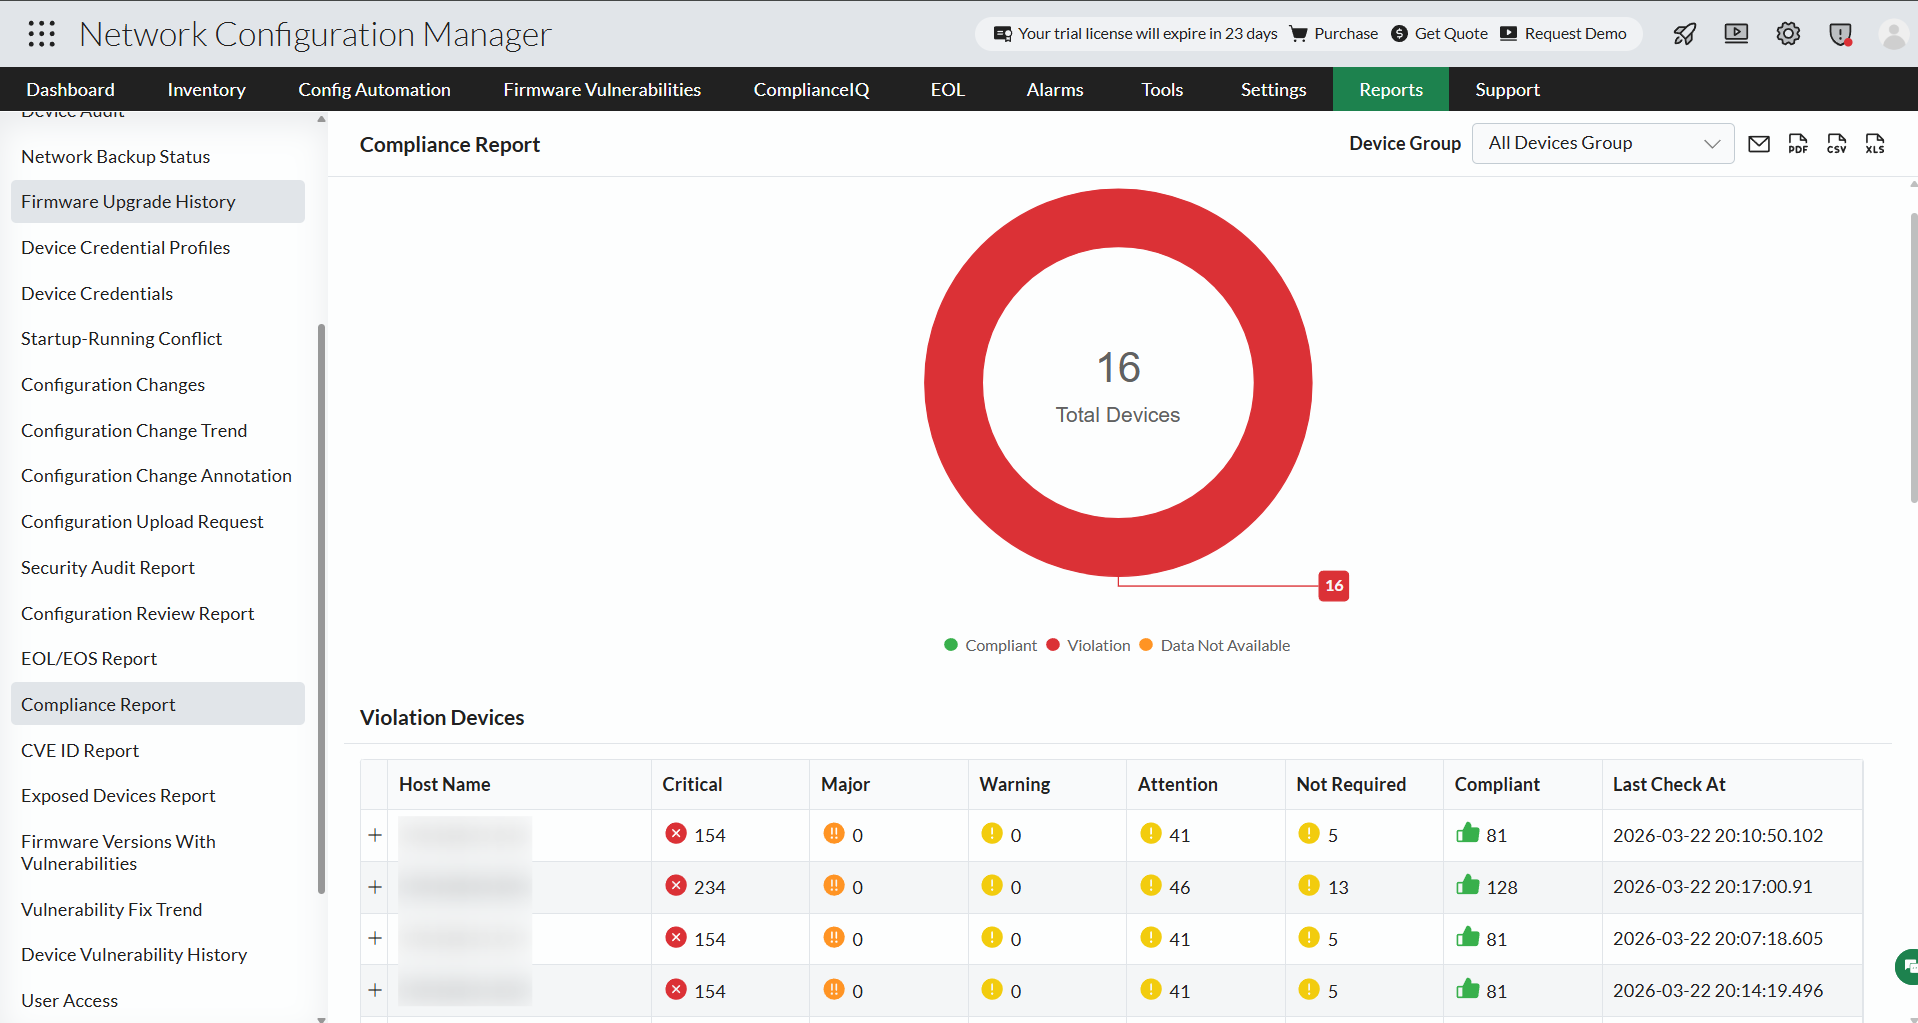
Task: Open the Settings gear icon
Action: point(1788,33)
